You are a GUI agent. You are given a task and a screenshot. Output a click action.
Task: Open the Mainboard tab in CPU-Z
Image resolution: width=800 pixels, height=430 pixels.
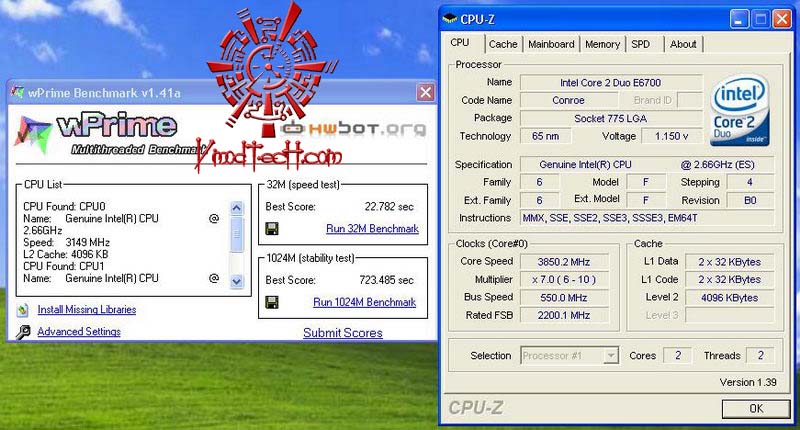pos(551,44)
